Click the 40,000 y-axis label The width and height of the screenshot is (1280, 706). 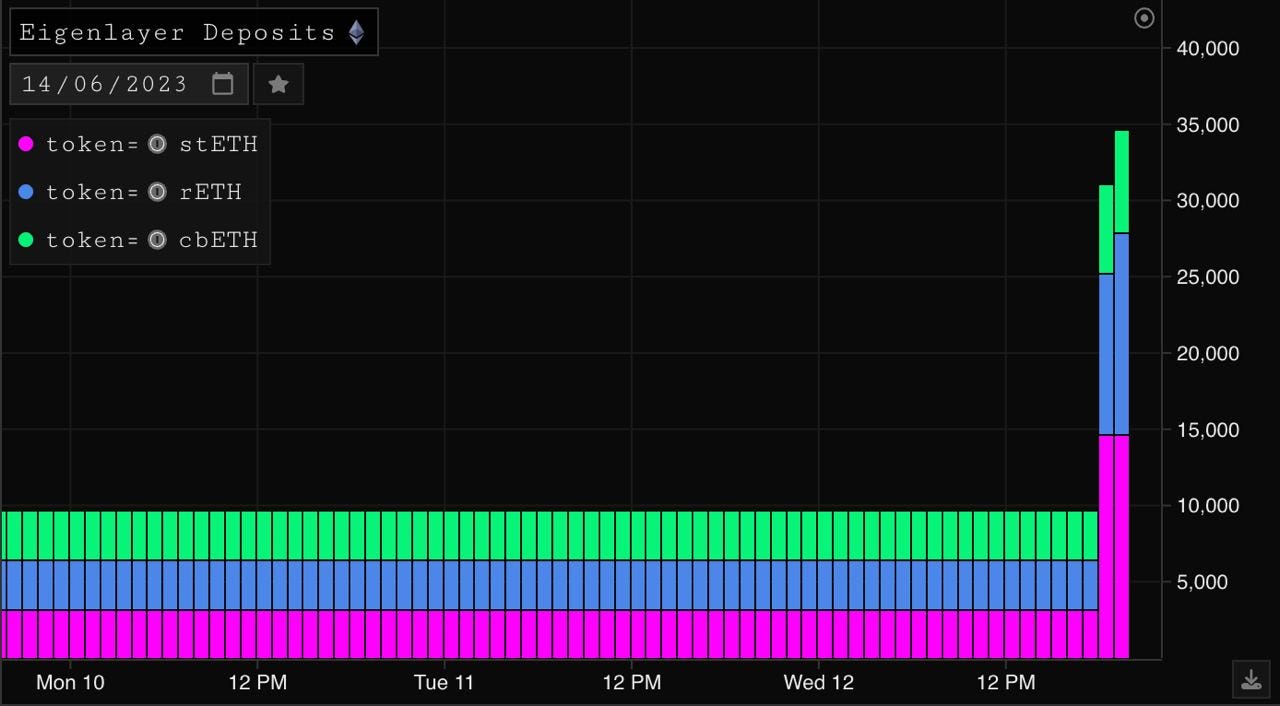(x=1207, y=49)
